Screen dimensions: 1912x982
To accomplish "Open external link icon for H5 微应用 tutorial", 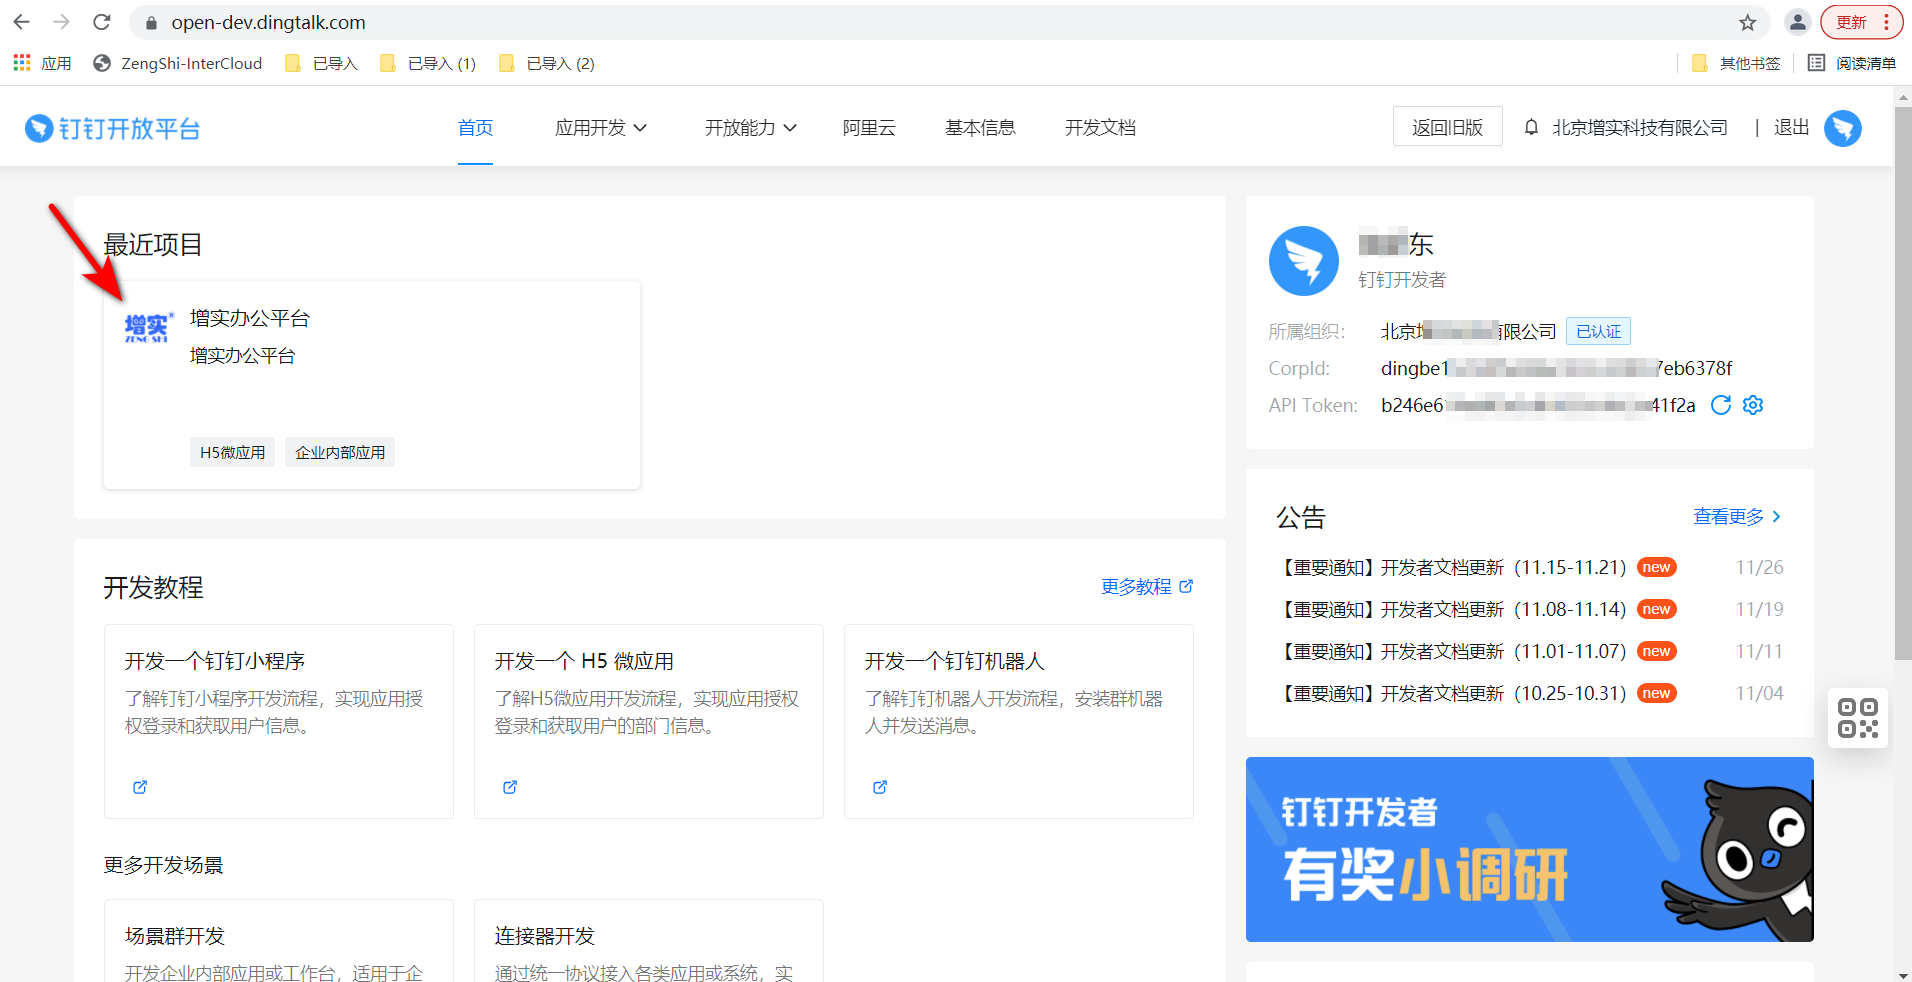I will click(510, 787).
